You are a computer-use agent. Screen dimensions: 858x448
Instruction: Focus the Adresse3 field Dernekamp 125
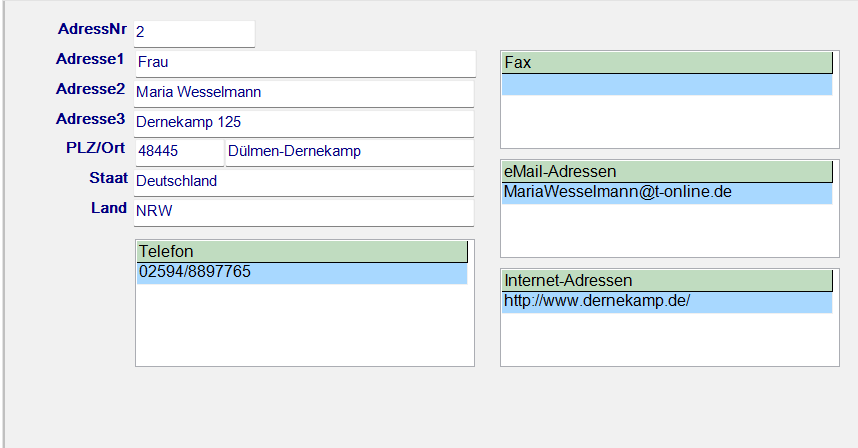[x=304, y=123]
